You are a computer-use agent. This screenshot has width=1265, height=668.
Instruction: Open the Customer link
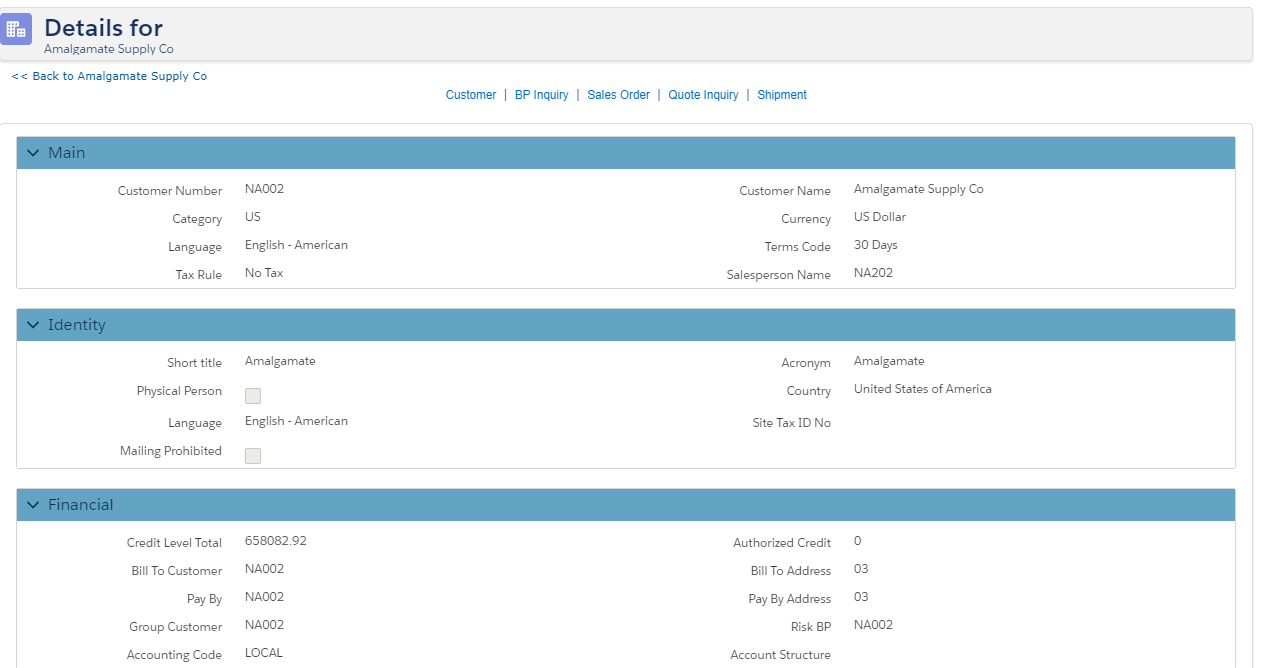(x=470, y=95)
